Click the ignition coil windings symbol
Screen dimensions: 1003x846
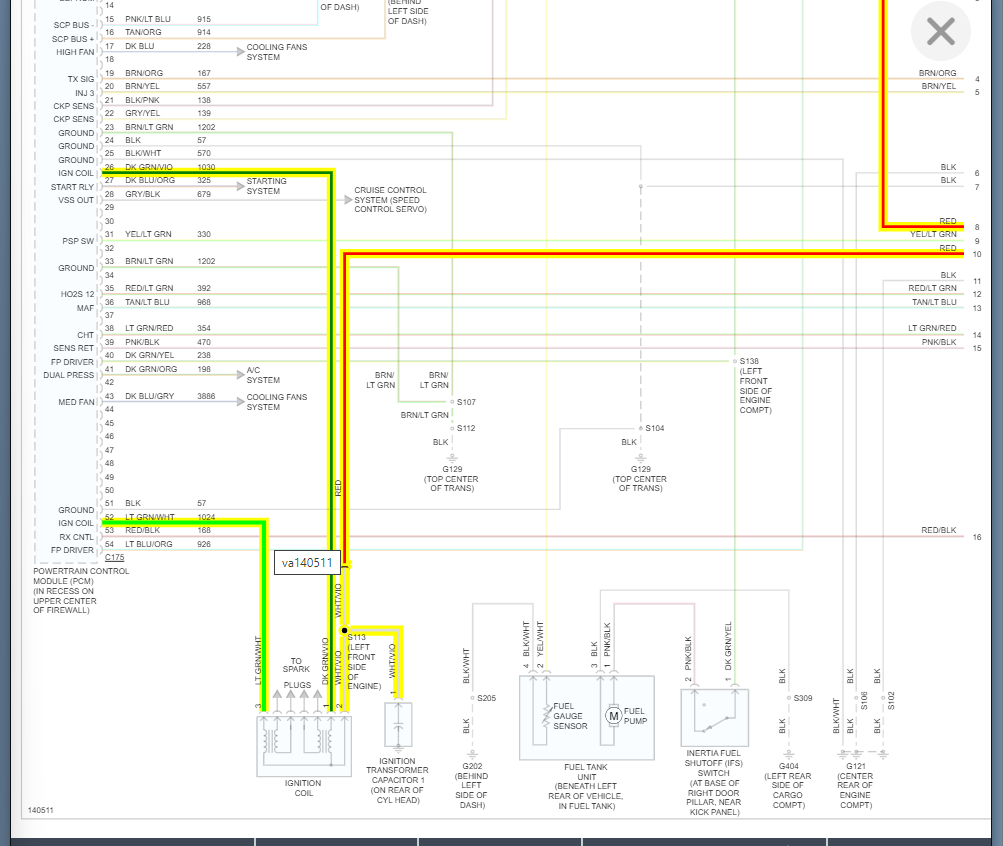coord(304,746)
